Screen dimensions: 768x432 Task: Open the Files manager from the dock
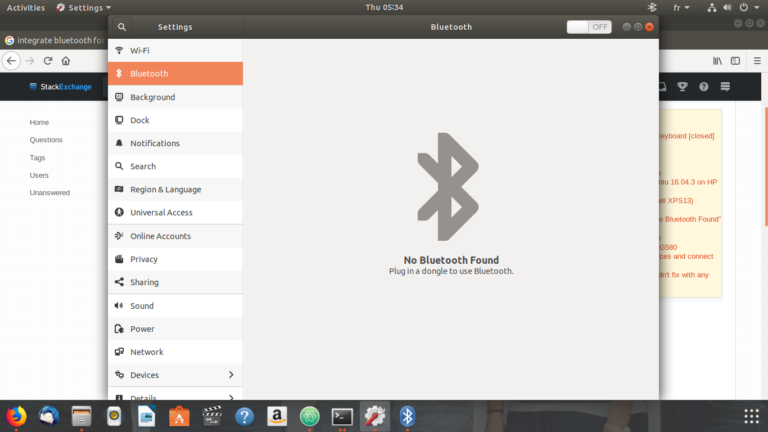tap(81, 416)
